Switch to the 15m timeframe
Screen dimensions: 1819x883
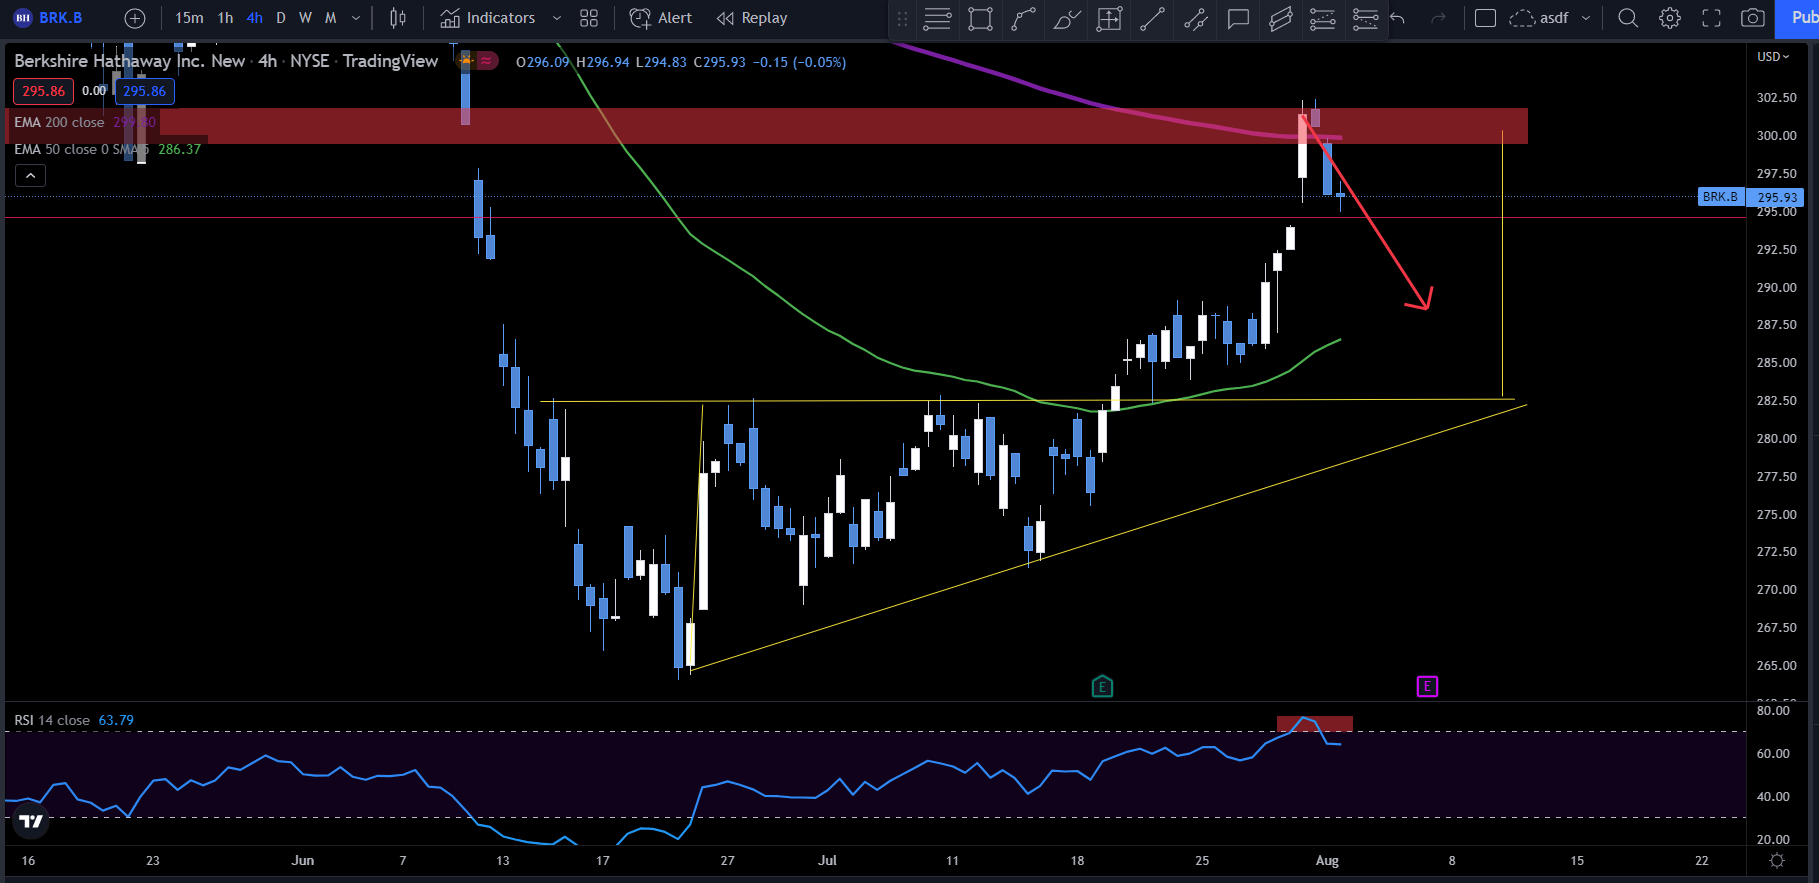189,18
